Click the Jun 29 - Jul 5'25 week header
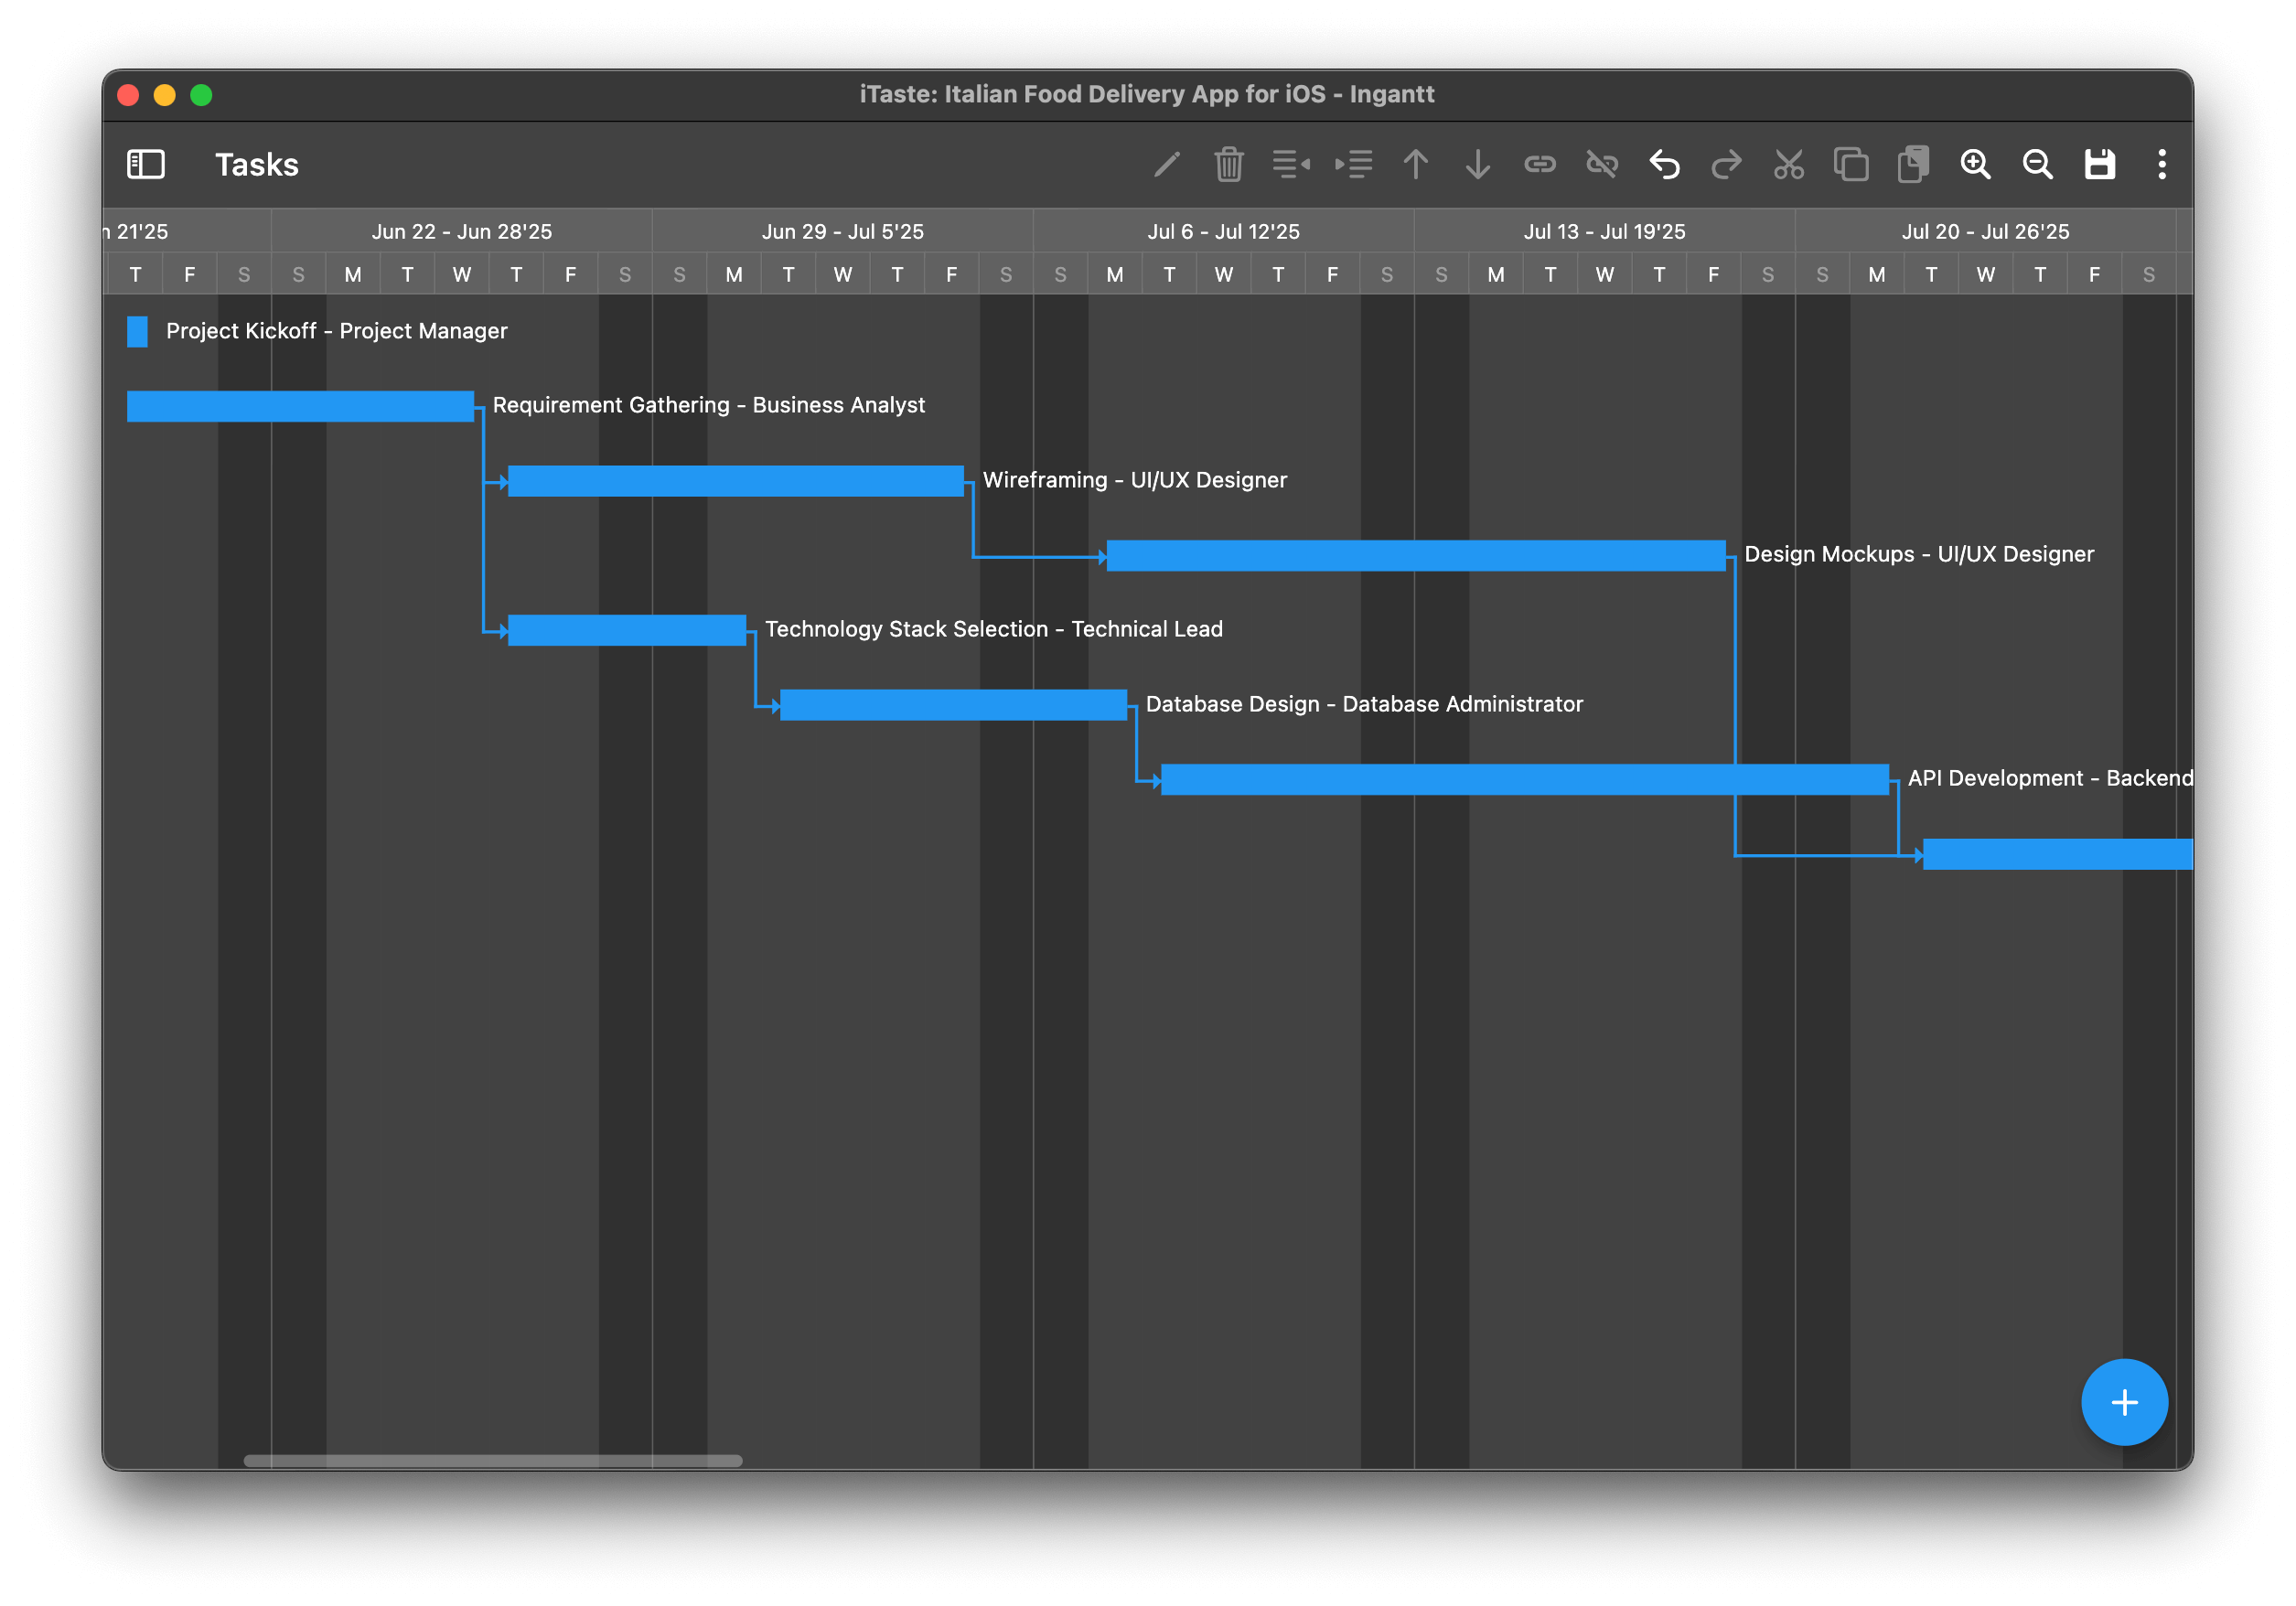This screenshot has width=2296, height=1606. coord(843,231)
